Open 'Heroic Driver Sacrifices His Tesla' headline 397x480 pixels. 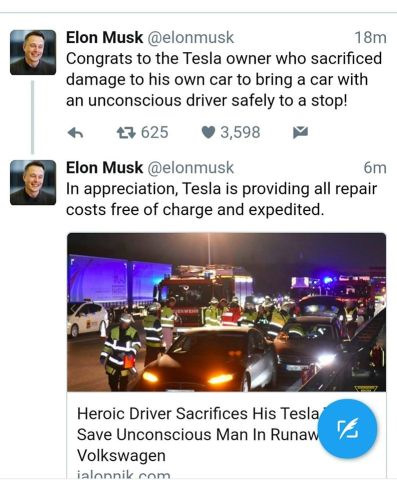(x=198, y=434)
